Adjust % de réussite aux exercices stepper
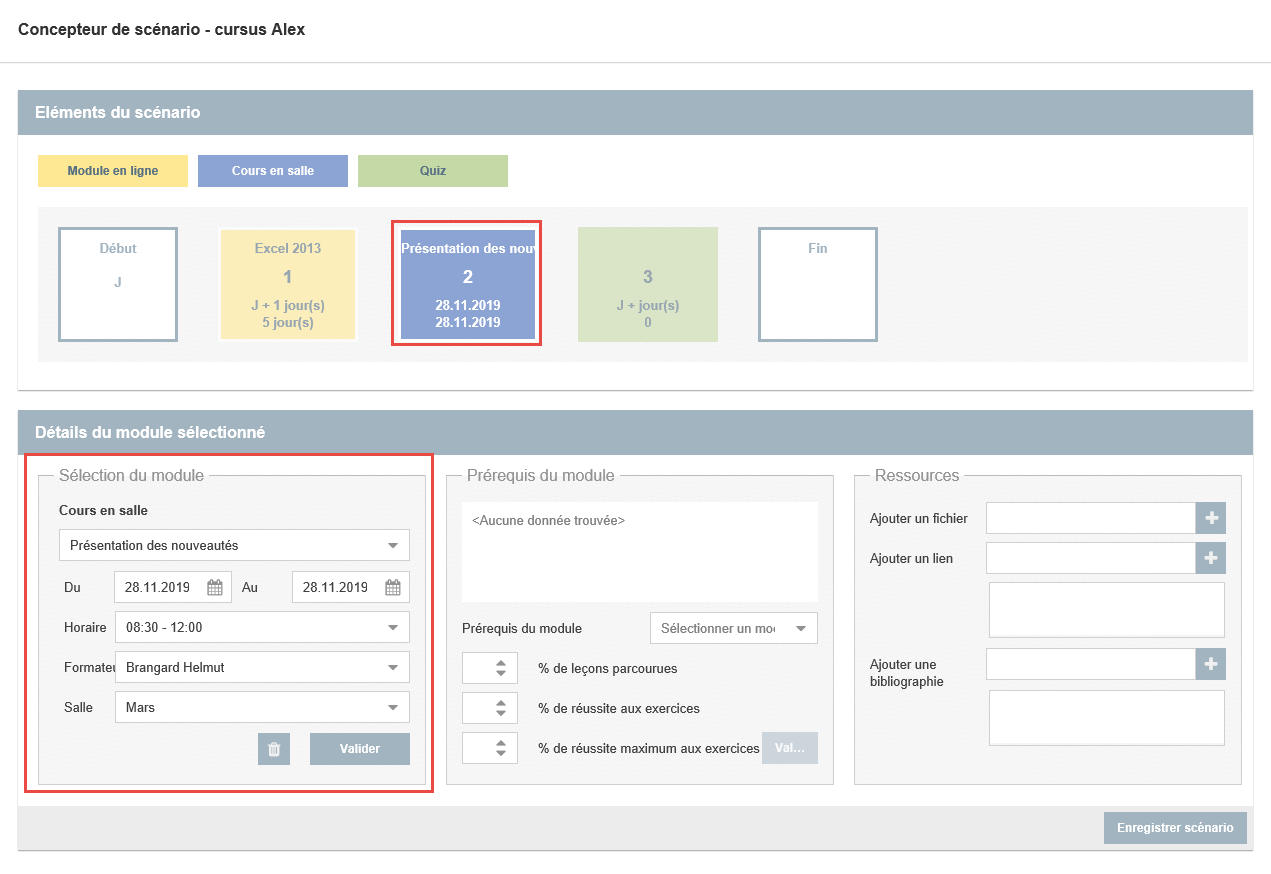 click(501, 708)
